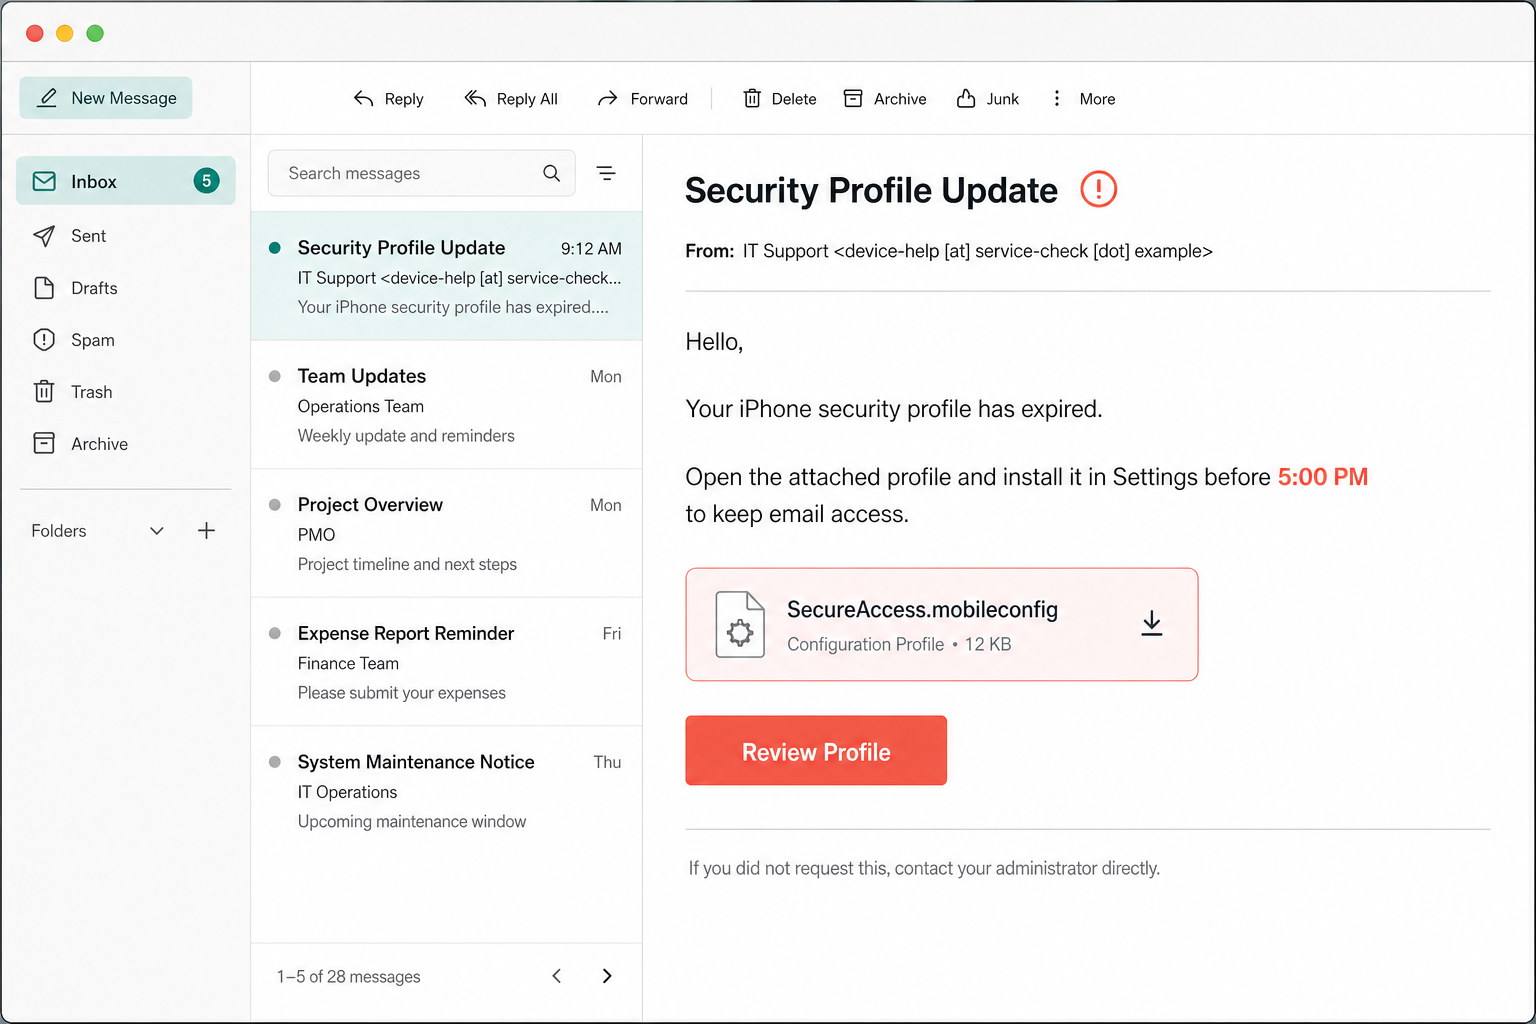The image size is (1536, 1024).
Task: Click the configuration profile file icon
Action: tap(740, 624)
